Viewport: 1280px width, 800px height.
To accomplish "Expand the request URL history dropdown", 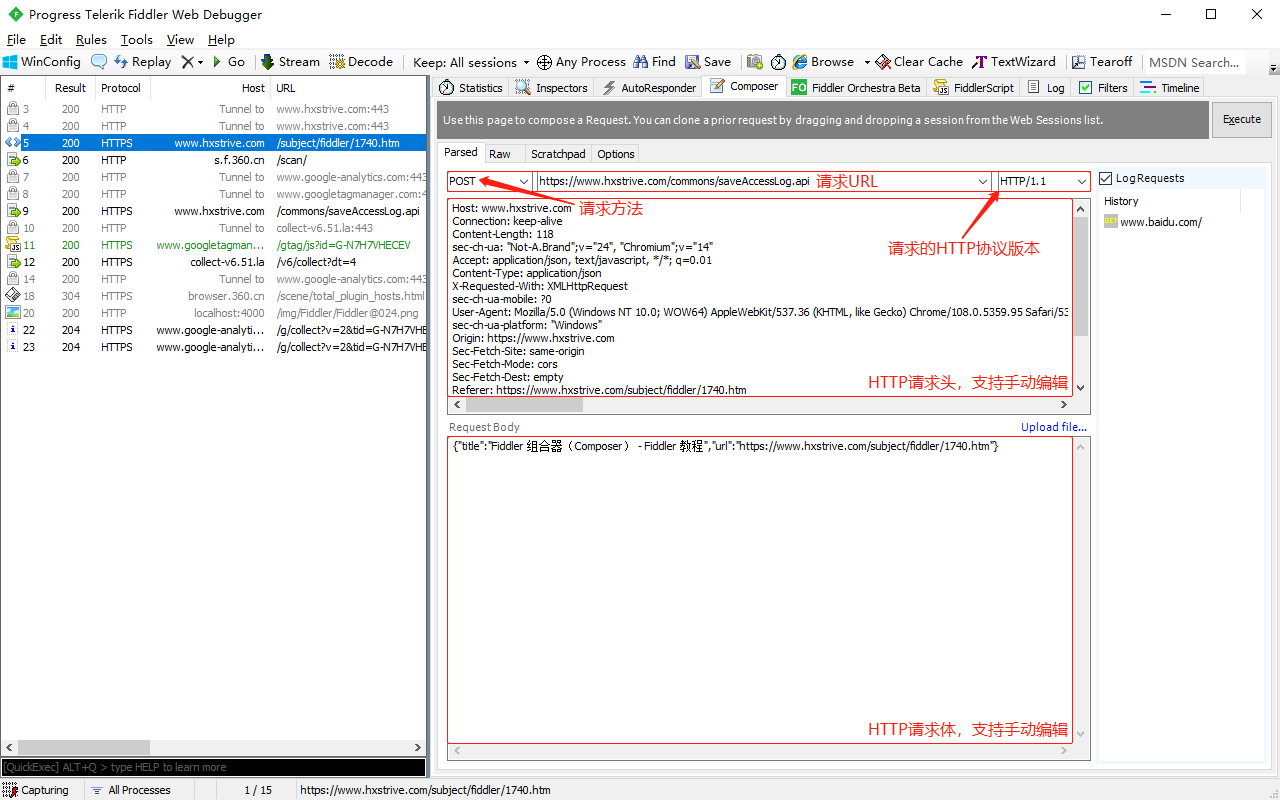I will [983, 181].
